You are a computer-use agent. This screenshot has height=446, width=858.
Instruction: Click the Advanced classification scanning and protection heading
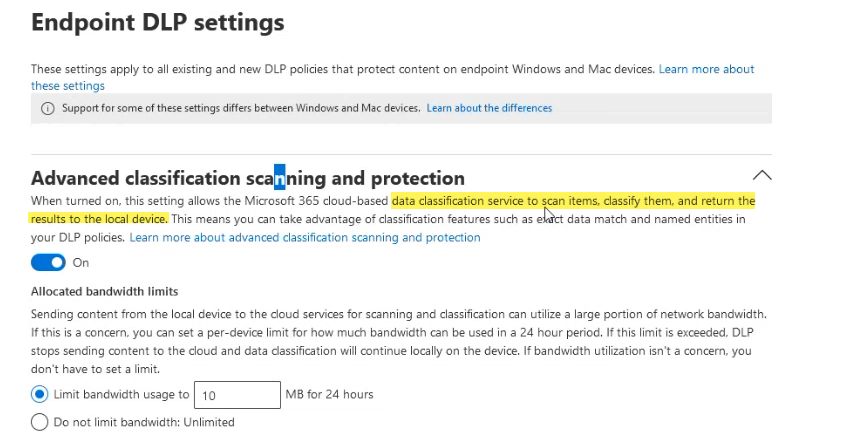tap(248, 178)
